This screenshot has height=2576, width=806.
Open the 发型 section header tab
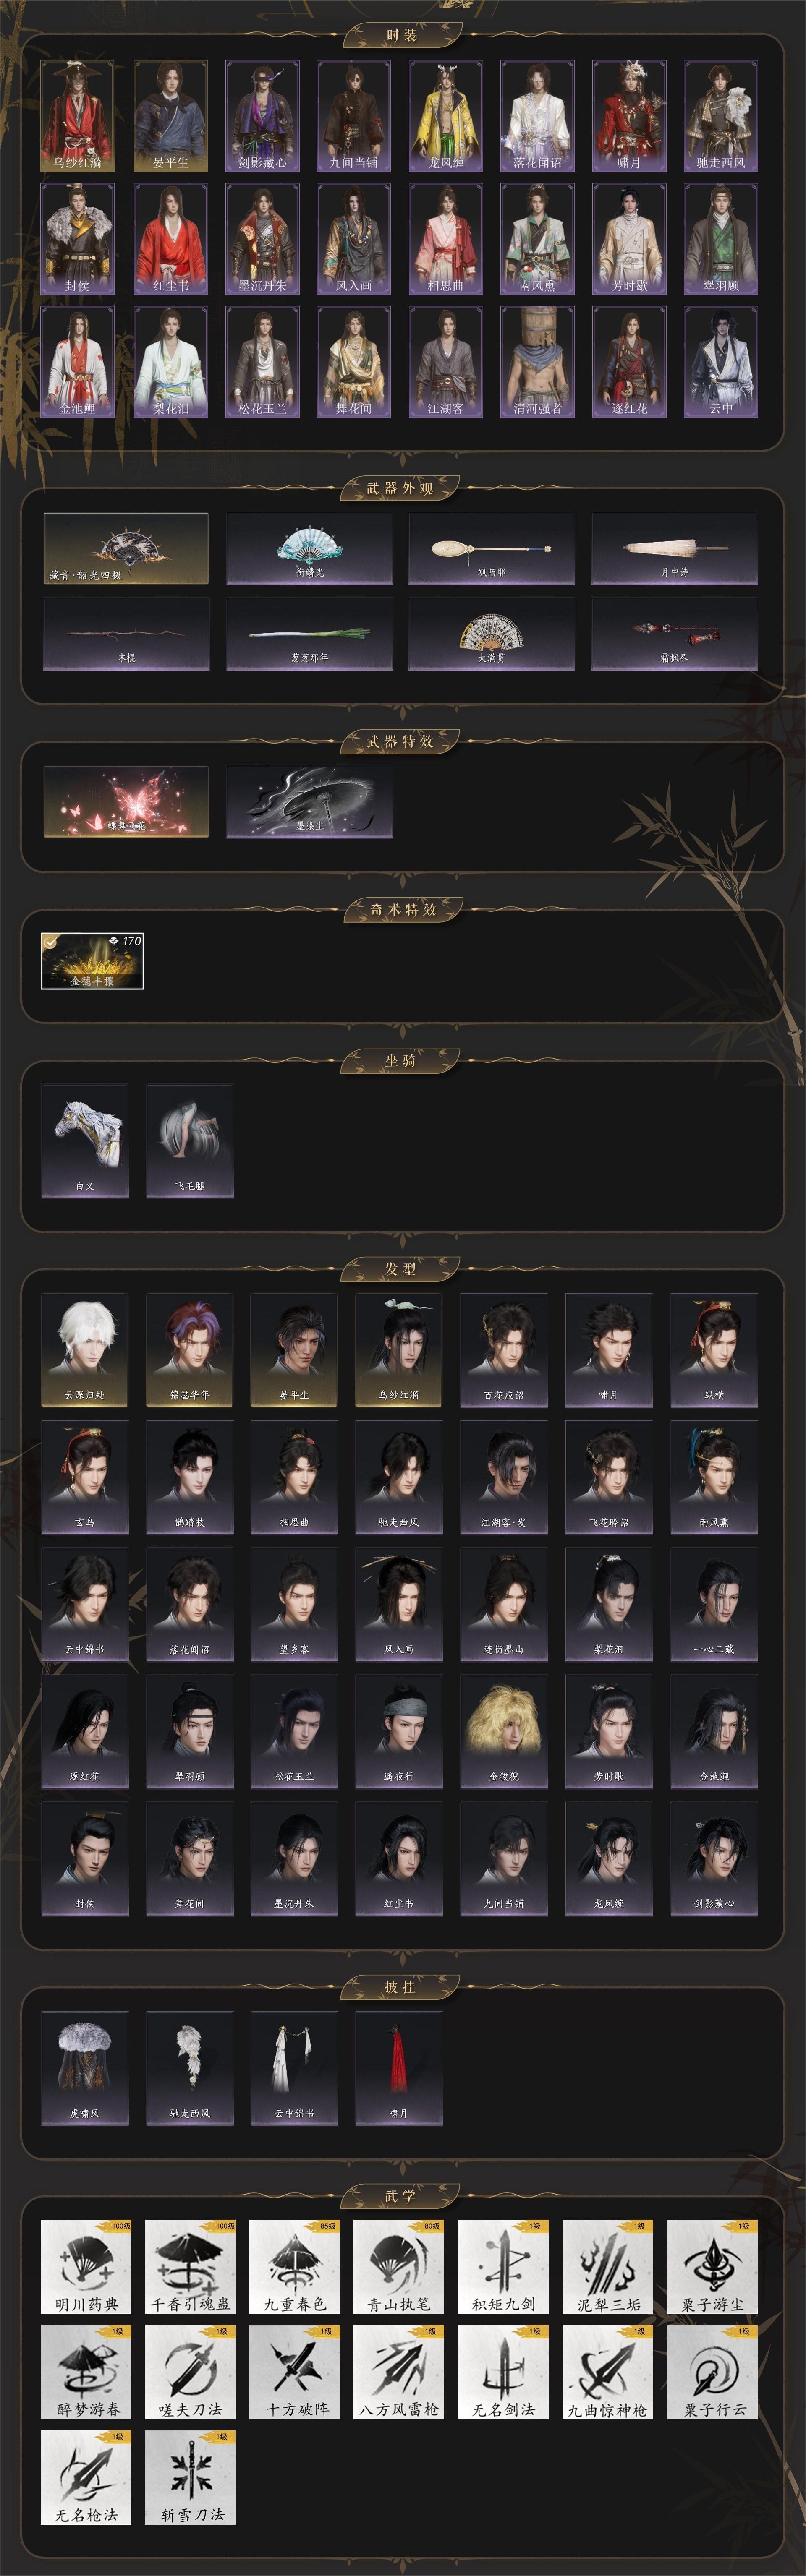tap(401, 1269)
